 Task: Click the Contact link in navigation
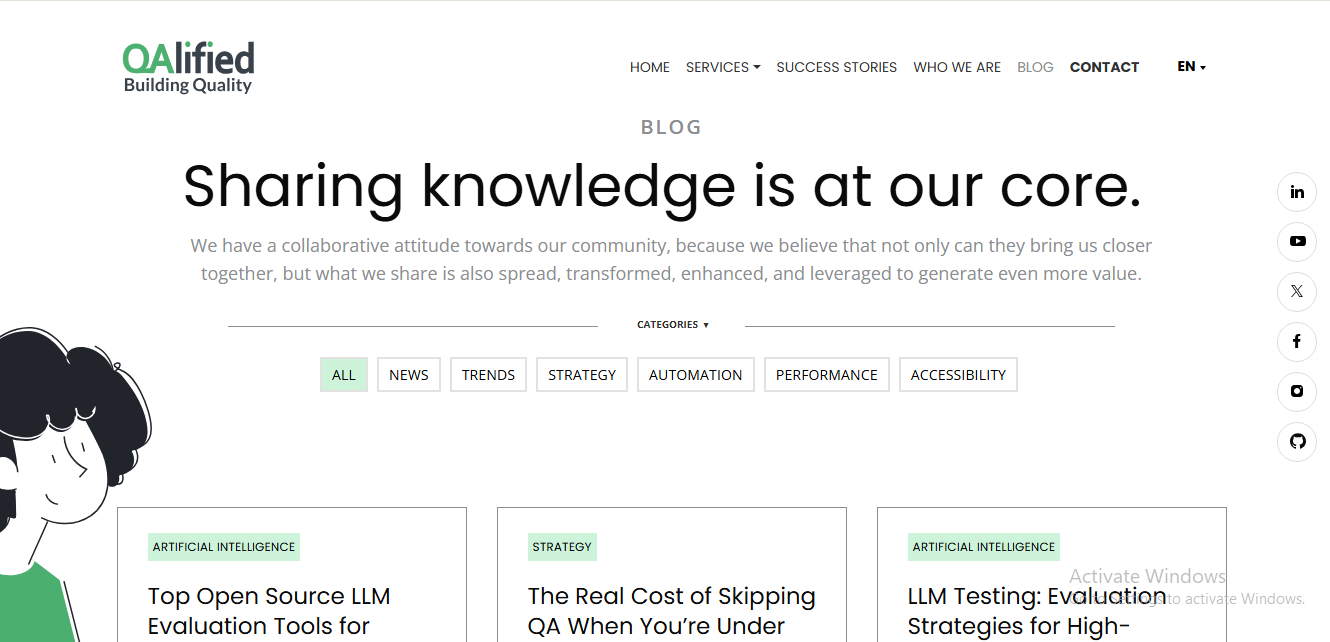click(1104, 67)
